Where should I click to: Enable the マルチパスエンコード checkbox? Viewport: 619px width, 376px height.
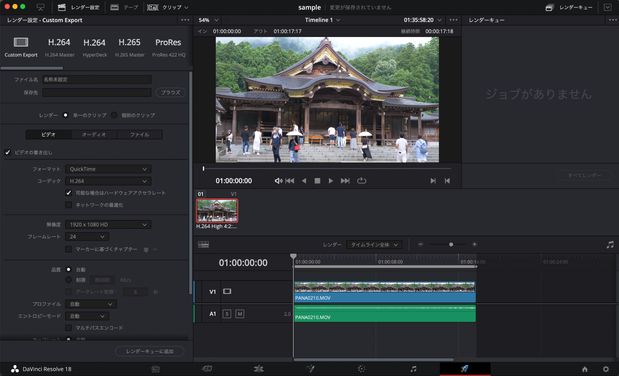coord(69,328)
